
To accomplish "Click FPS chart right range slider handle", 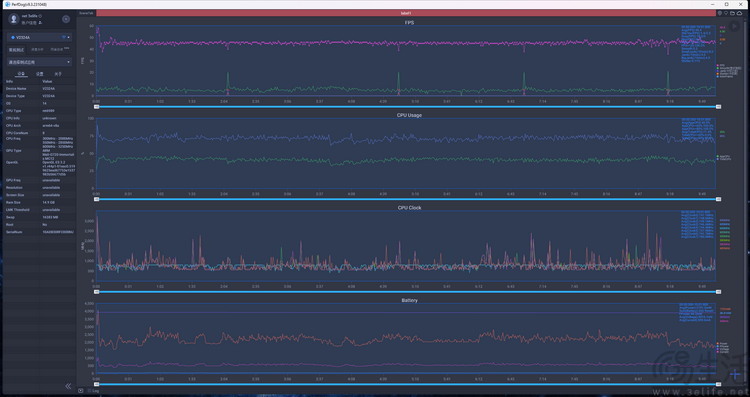I will pos(718,107).
